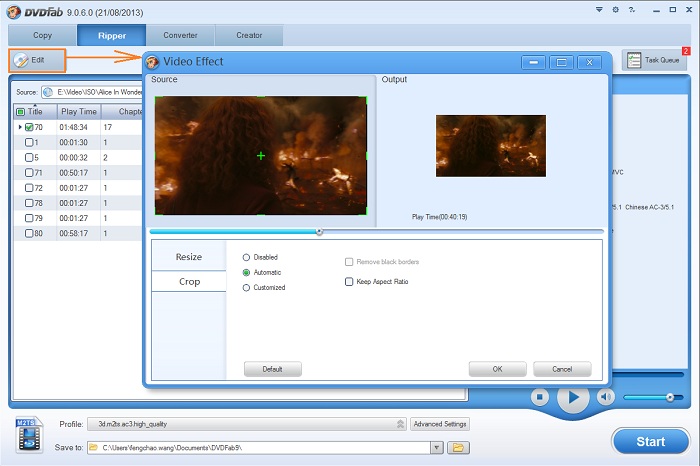Check title 80 checkbox

click(29, 233)
